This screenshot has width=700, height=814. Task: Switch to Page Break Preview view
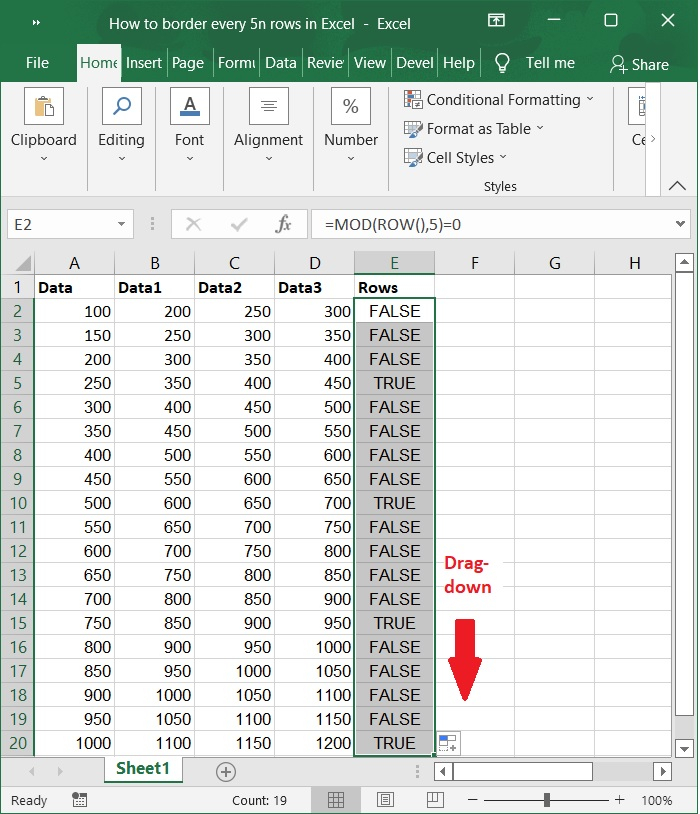pos(433,800)
